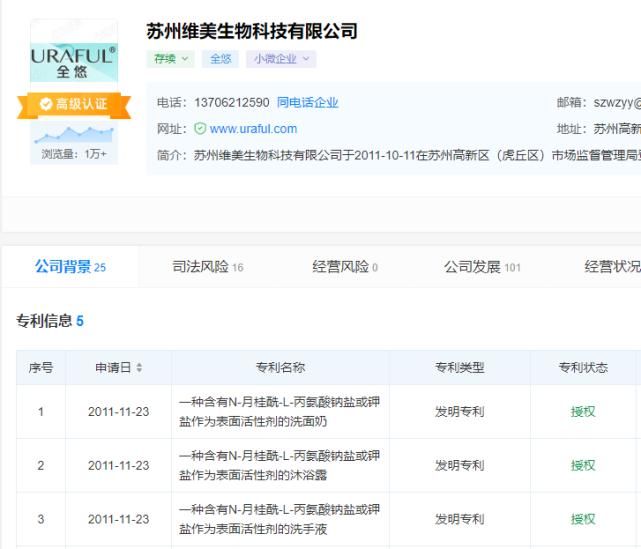Click the 专利类型 column header

tap(459, 367)
